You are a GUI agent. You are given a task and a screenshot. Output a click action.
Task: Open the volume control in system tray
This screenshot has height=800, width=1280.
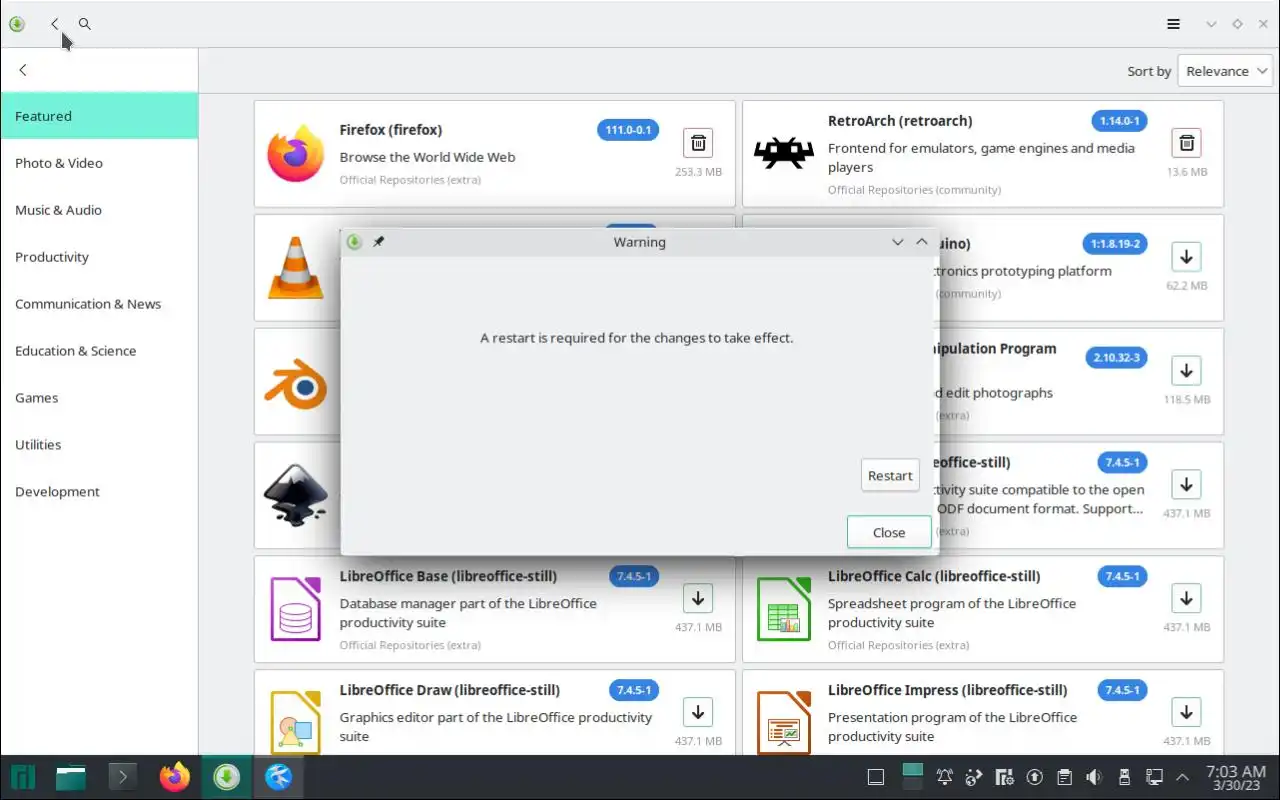(x=1094, y=777)
